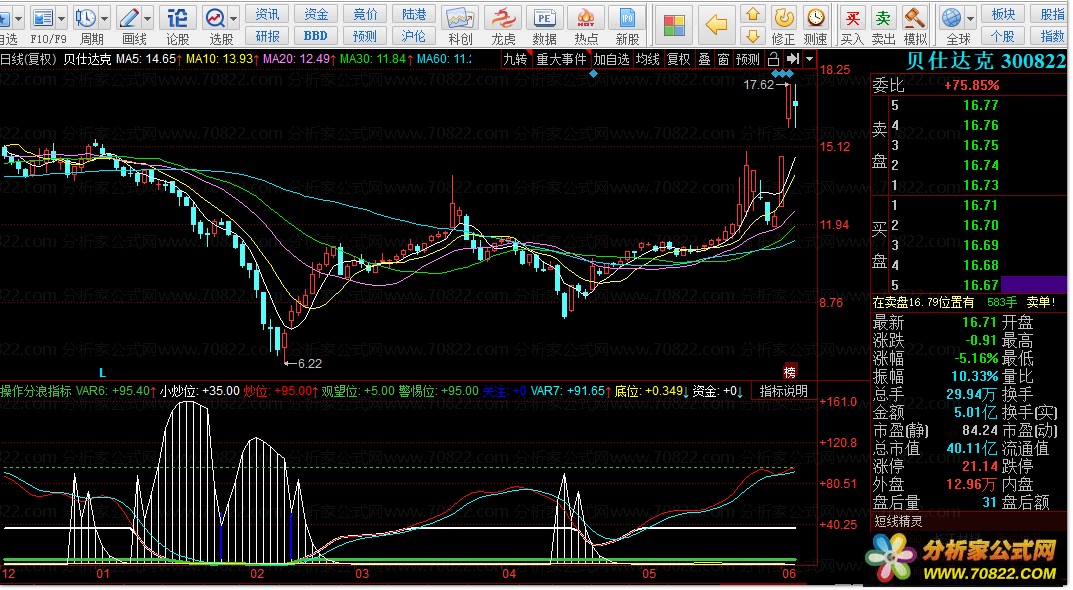1073x590 pixels.
Task: Click the 17.62 high price label
Action: (758, 85)
